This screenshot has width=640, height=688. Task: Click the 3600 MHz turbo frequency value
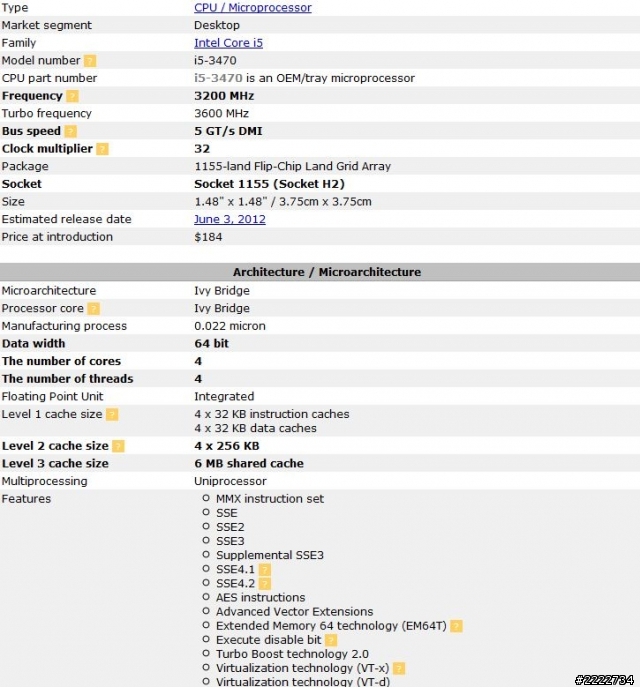pyautogui.click(x=222, y=113)
